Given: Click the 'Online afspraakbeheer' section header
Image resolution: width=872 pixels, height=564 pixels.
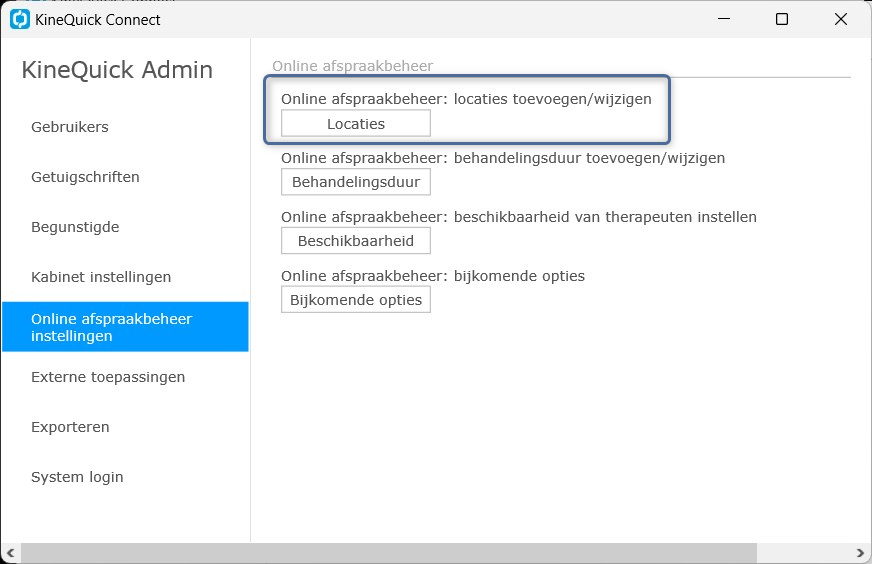Looking at the screenshot, I should pos(353,66).
